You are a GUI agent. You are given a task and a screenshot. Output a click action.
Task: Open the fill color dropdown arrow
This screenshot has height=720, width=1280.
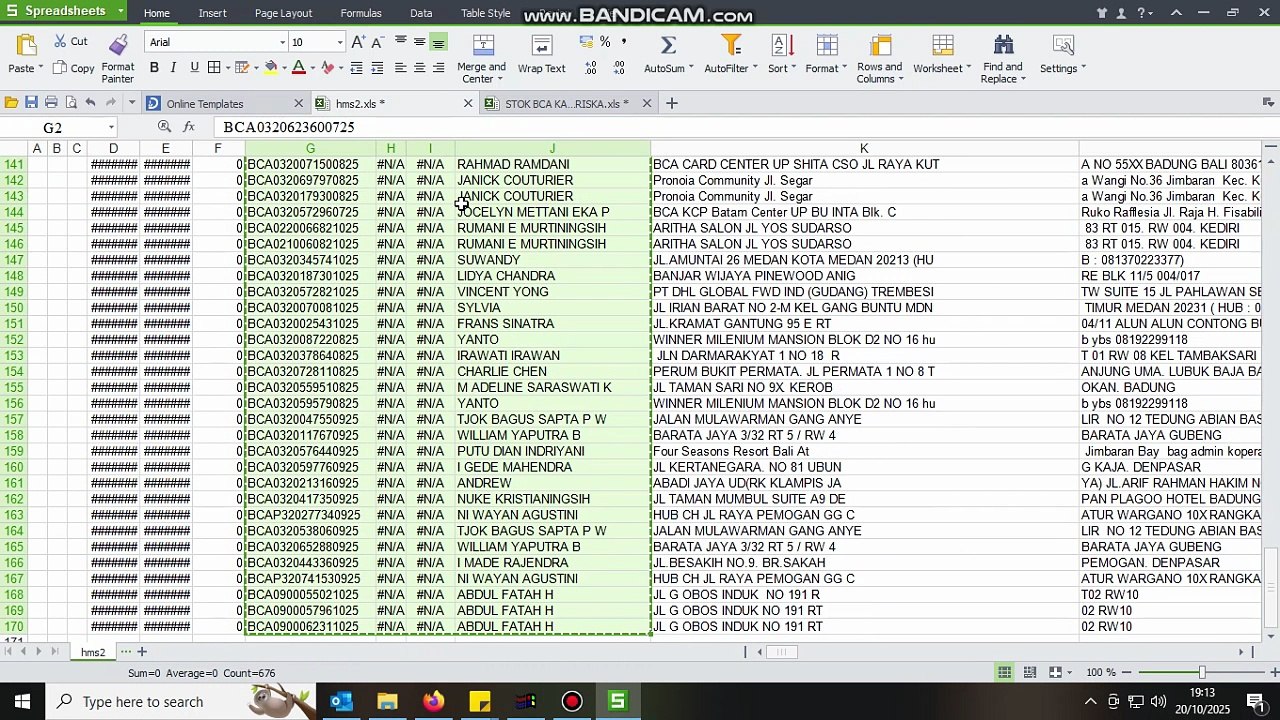(284, 68)
